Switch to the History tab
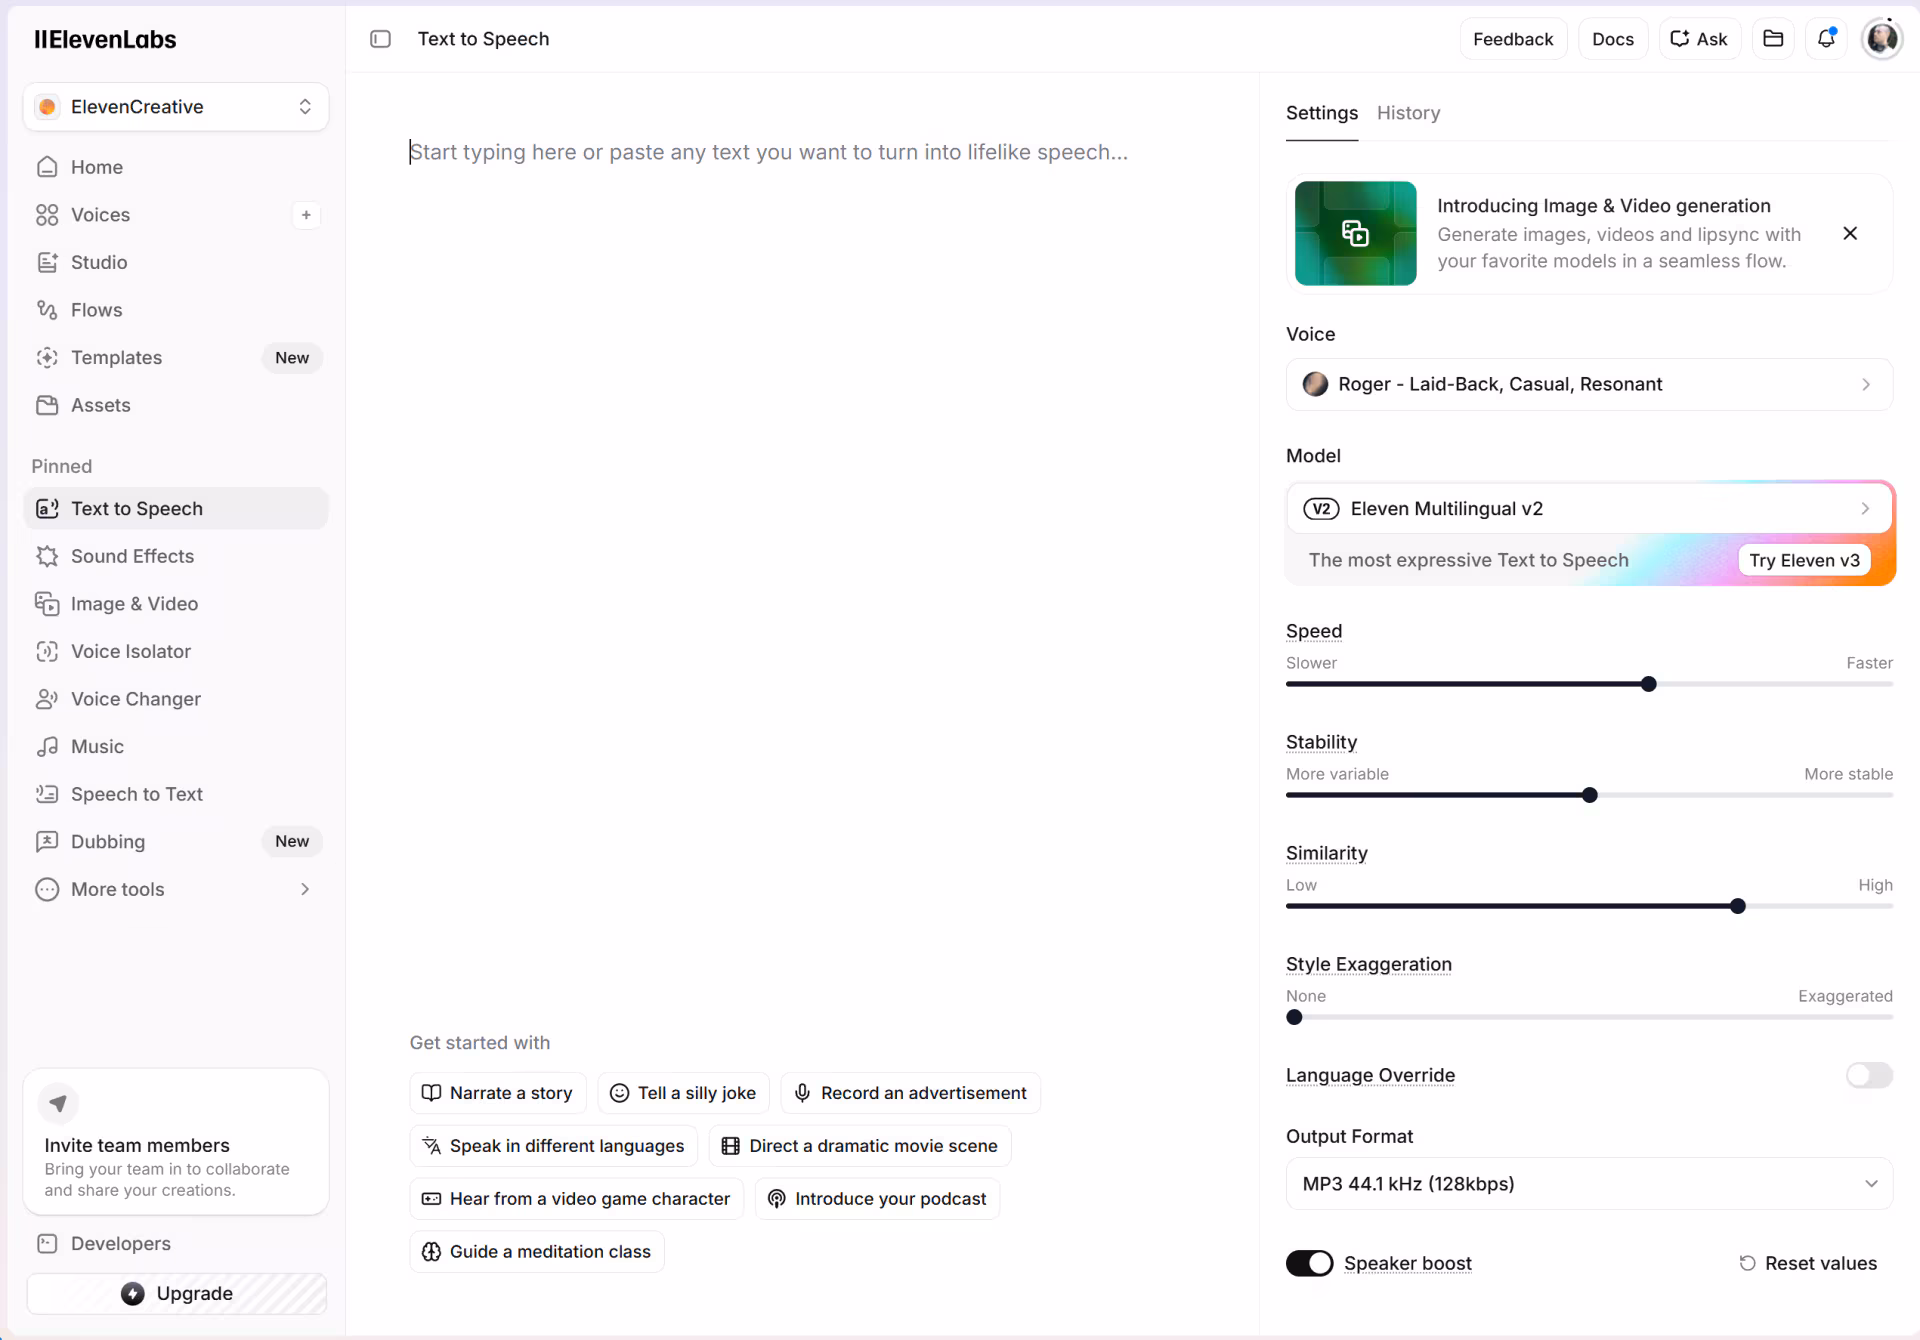Screen dimensions: 1920x1340 [x=1408, y=113]
